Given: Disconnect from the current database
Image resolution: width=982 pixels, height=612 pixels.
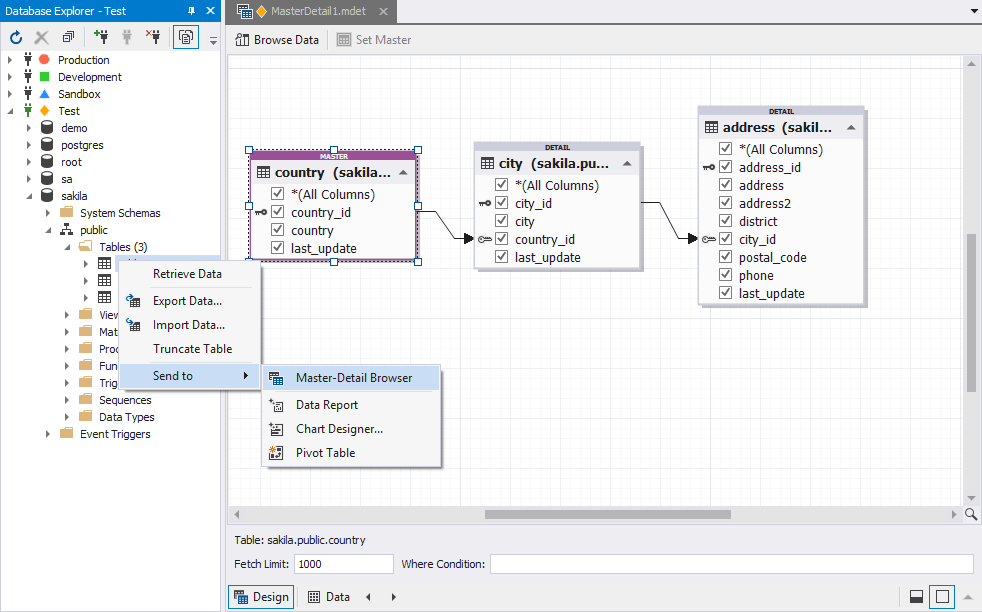Looking at the screenshot, I should (x=152, y=37).
